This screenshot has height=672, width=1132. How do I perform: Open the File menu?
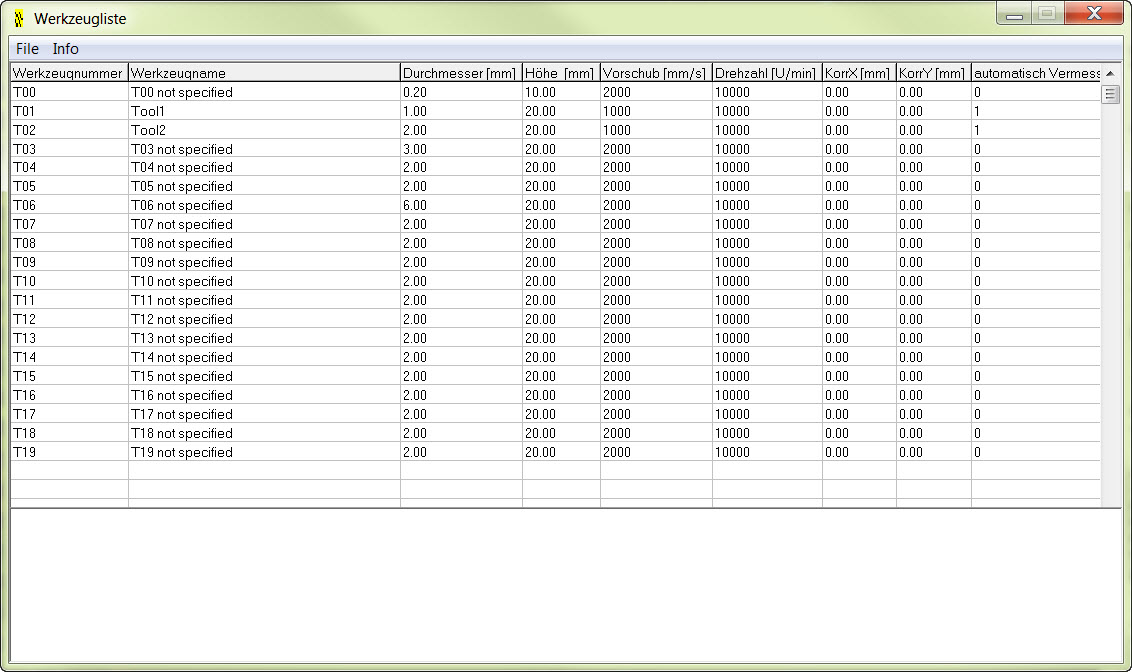click(x=27, y=49)
